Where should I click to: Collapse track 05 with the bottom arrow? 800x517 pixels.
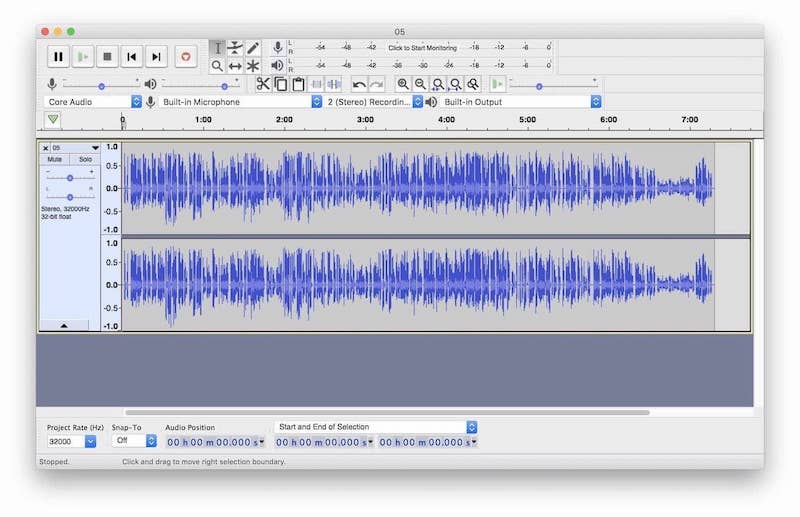point(64,326)
